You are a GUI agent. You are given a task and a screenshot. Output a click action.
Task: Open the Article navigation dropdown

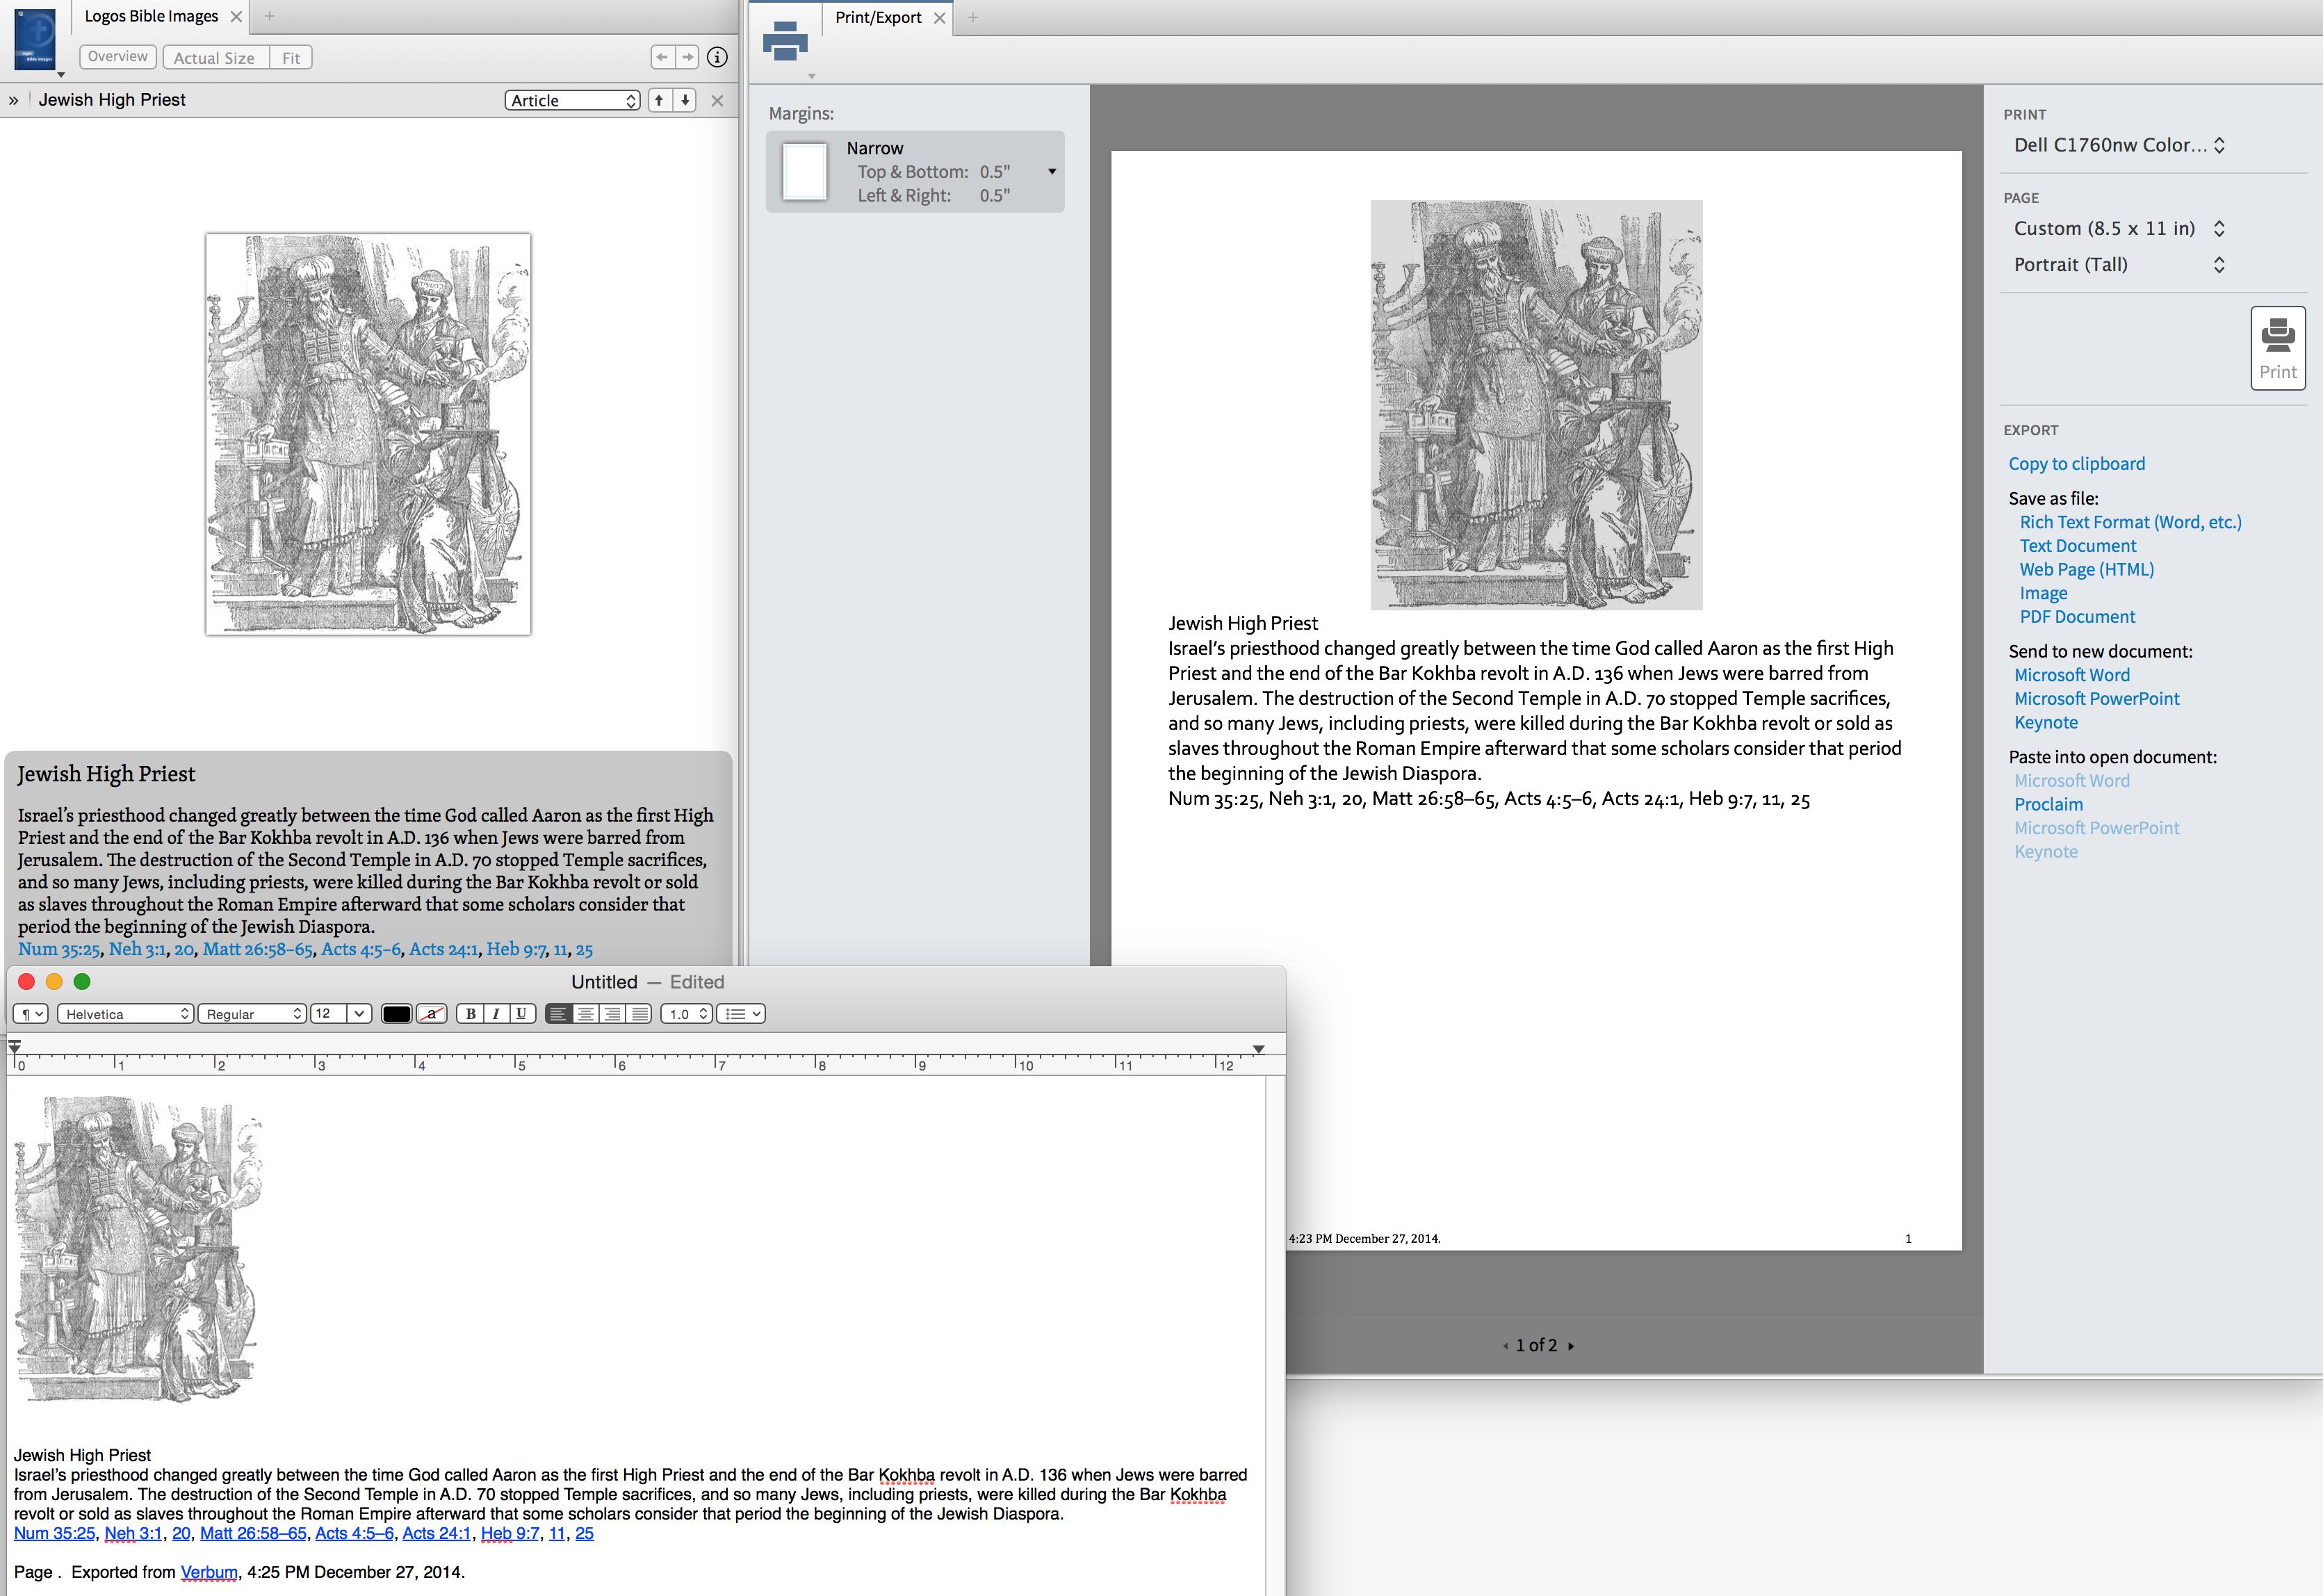572,100
